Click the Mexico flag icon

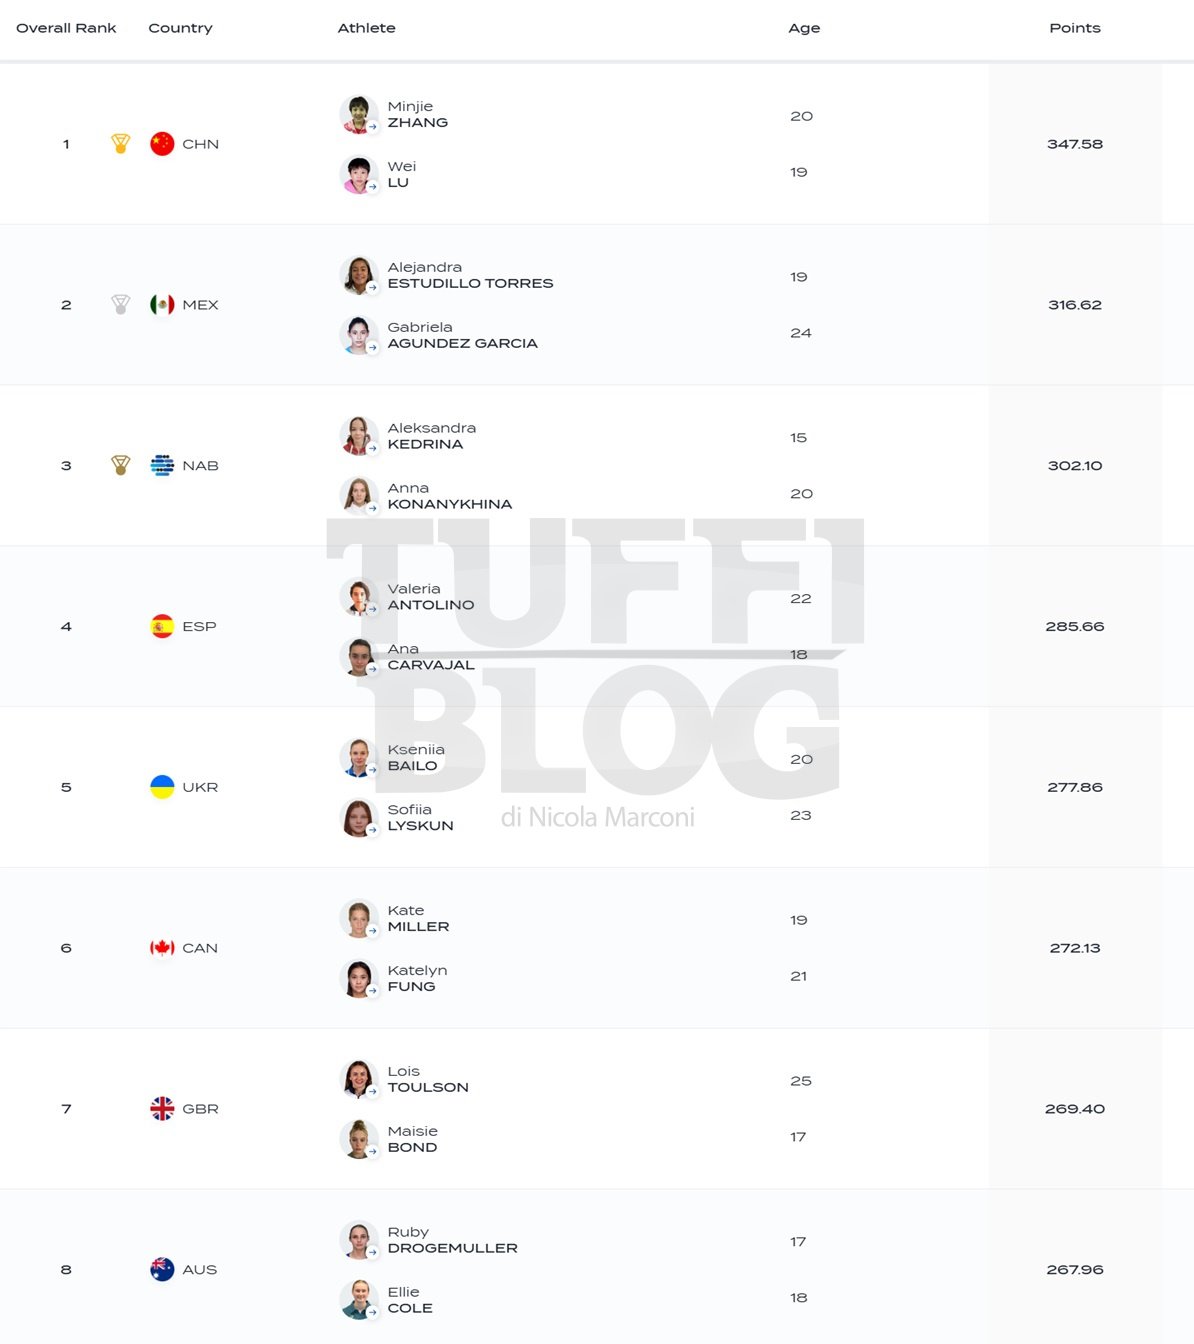pos(162,305)
